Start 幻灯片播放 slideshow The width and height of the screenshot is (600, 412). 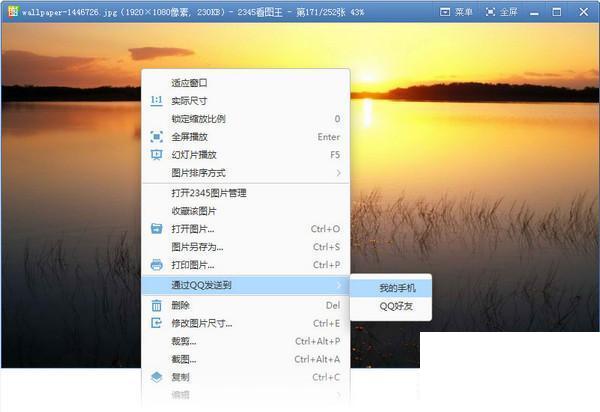point(245,155)
